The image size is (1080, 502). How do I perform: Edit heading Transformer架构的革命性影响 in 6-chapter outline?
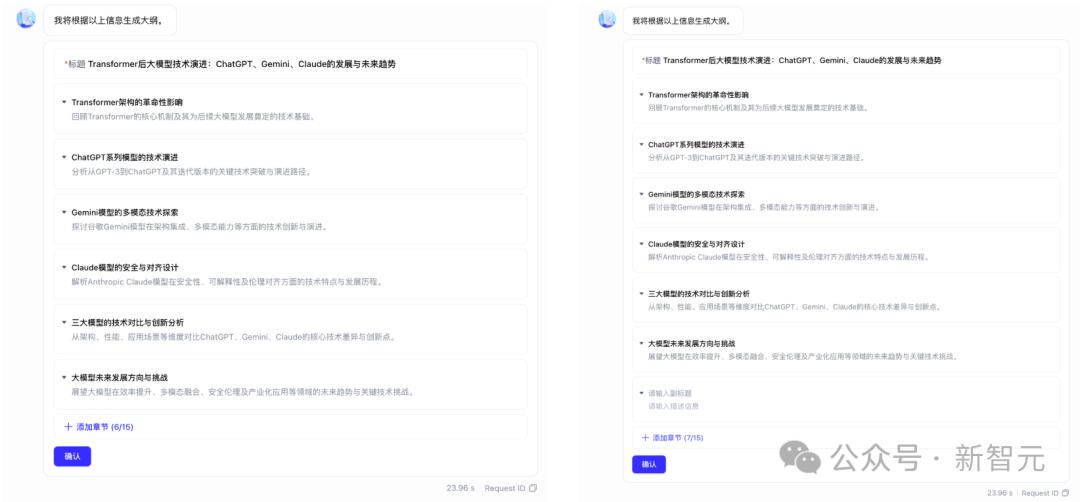127,102
